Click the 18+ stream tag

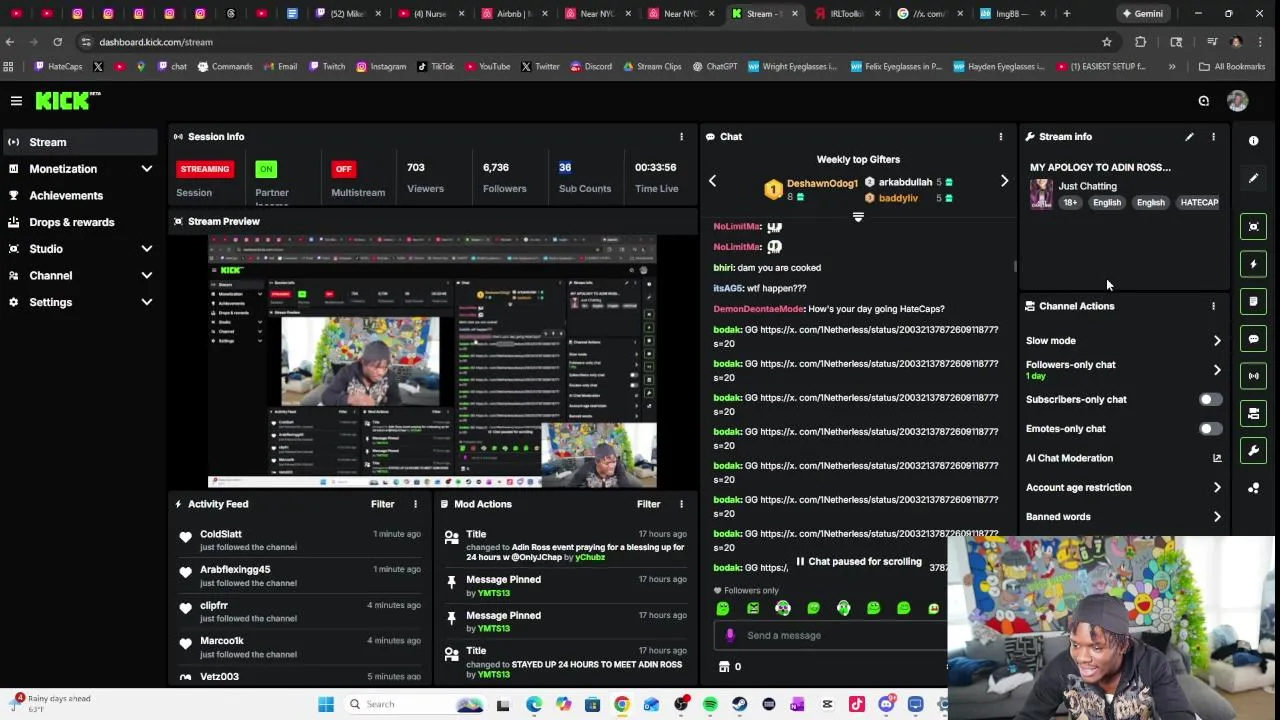click(1070, 203)
